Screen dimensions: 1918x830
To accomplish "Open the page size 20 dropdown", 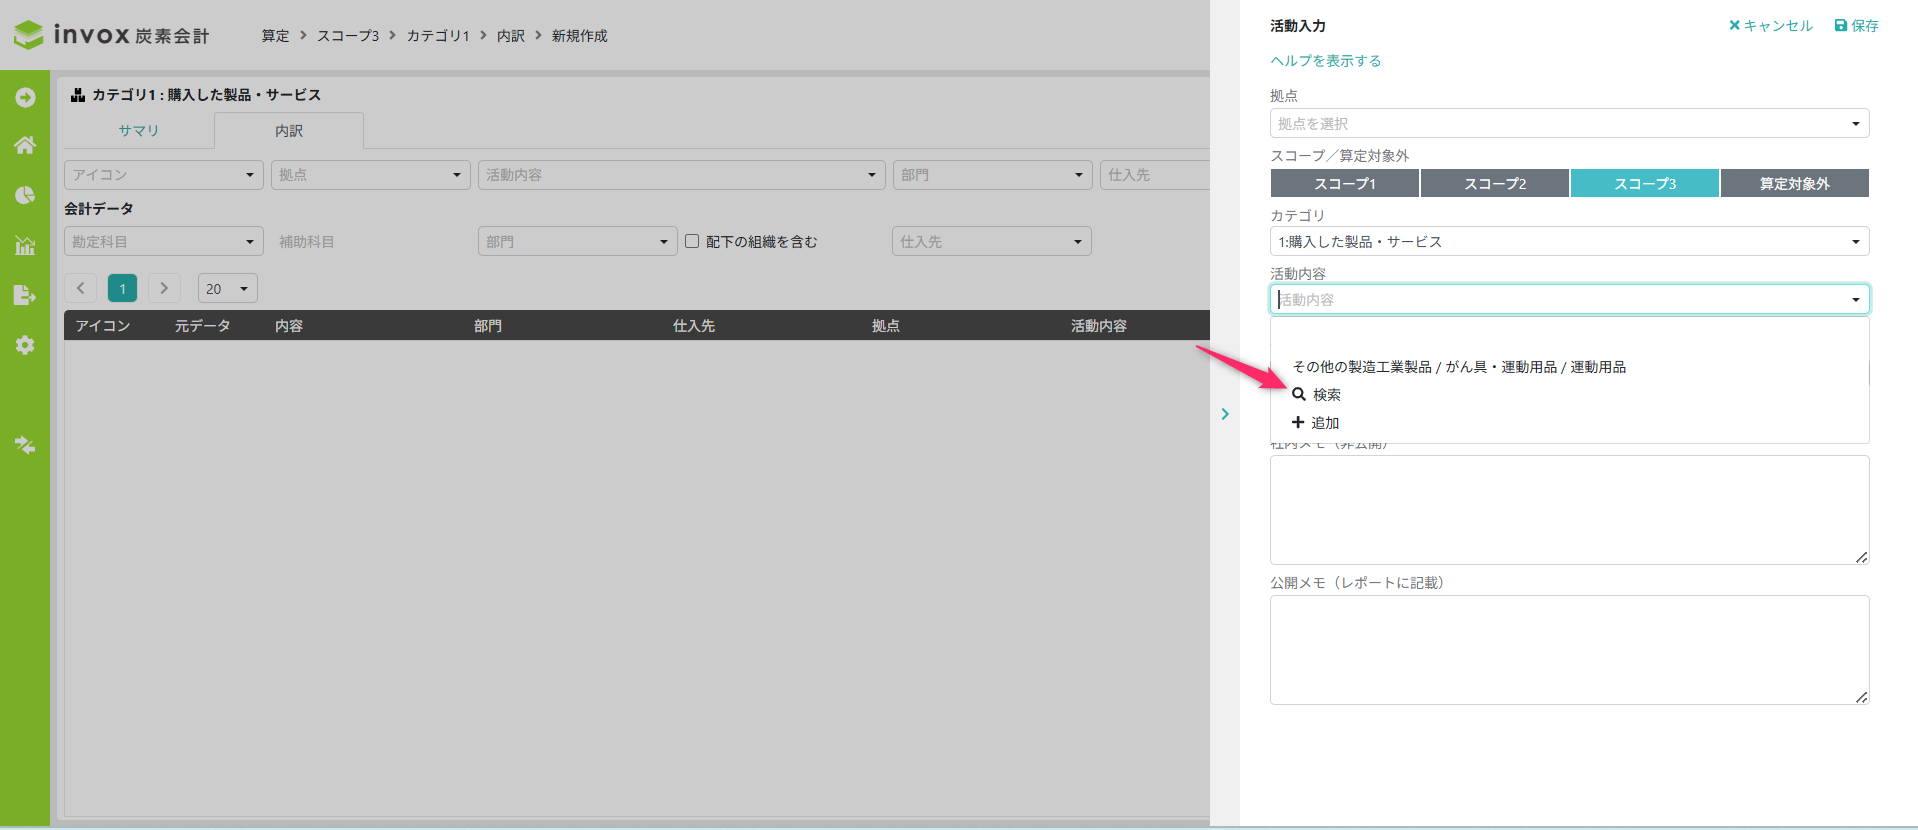I will 227,289.
